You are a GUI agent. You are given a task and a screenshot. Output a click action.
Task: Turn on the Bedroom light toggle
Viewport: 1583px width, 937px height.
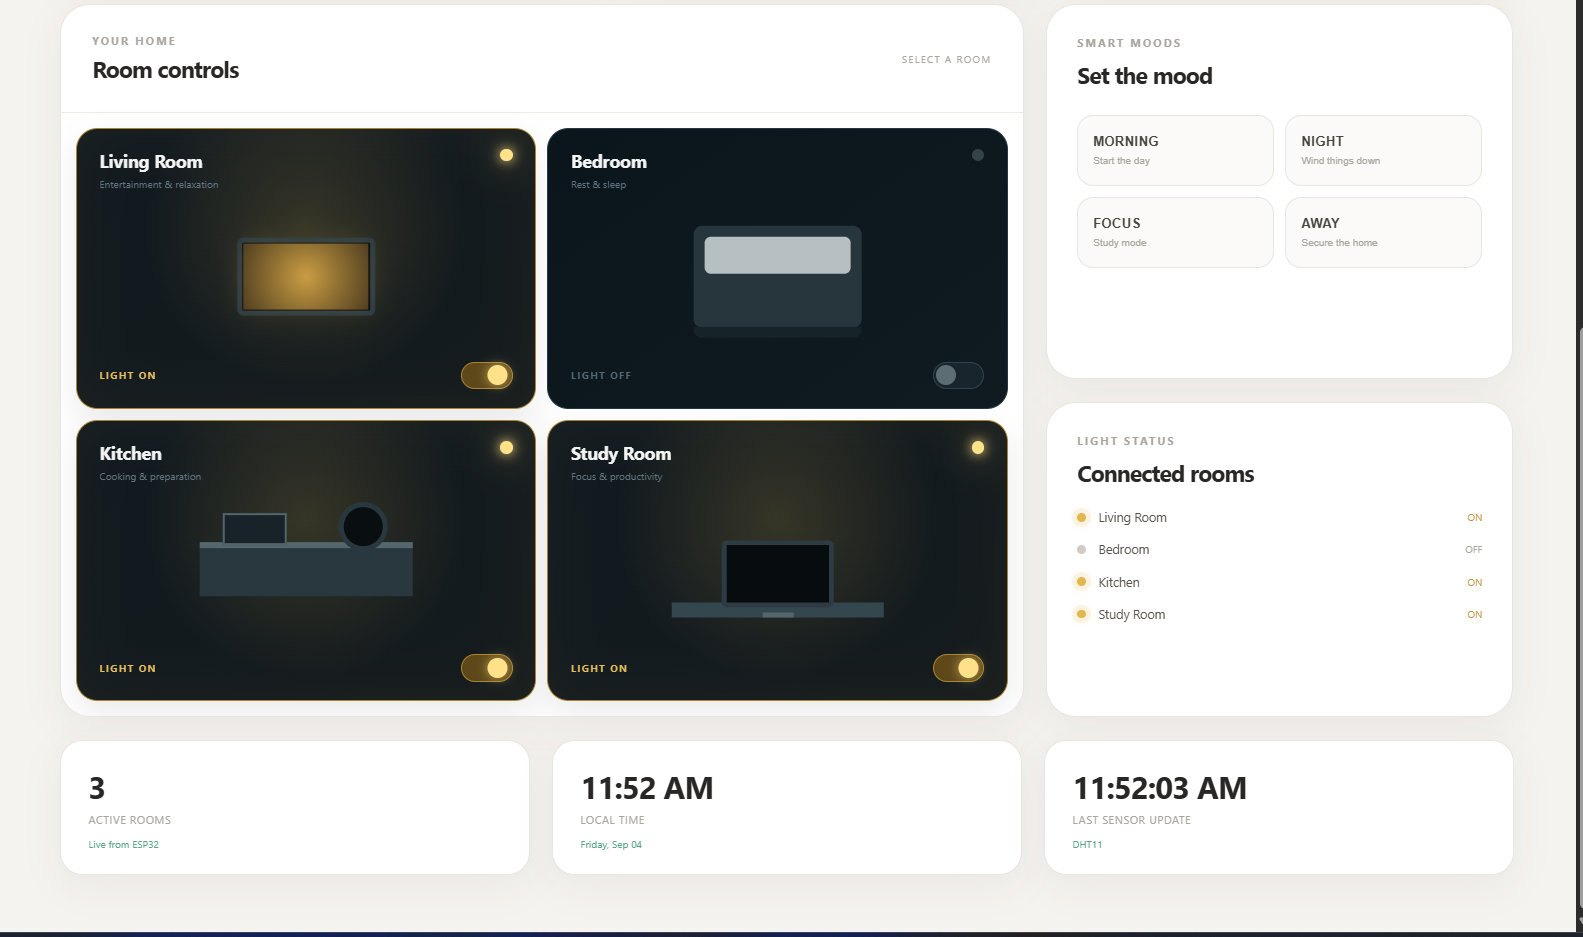[958, 375]
